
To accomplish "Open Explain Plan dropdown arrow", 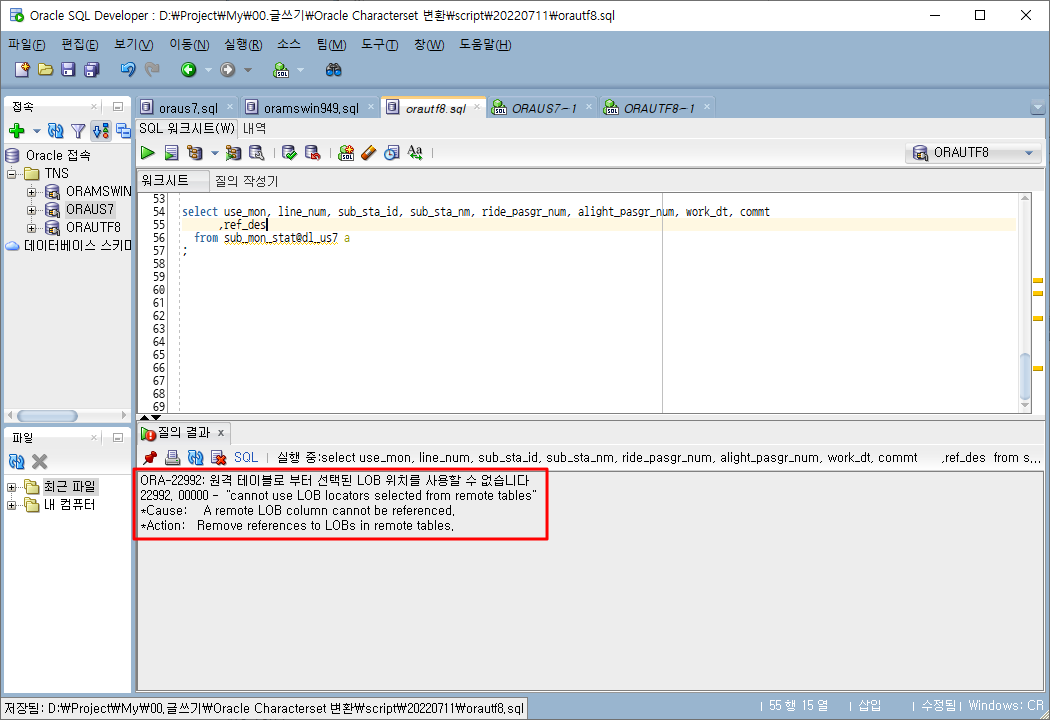I will click(214, 153).
